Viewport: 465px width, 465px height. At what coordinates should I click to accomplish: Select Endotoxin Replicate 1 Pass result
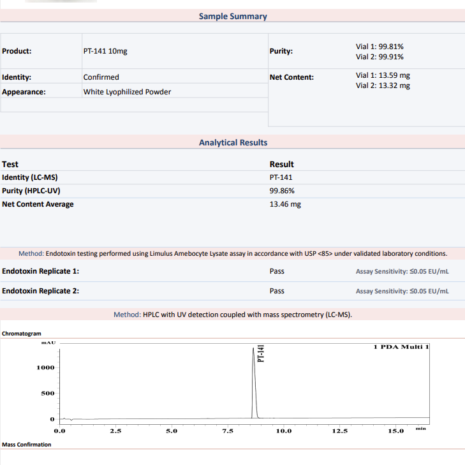277,271
